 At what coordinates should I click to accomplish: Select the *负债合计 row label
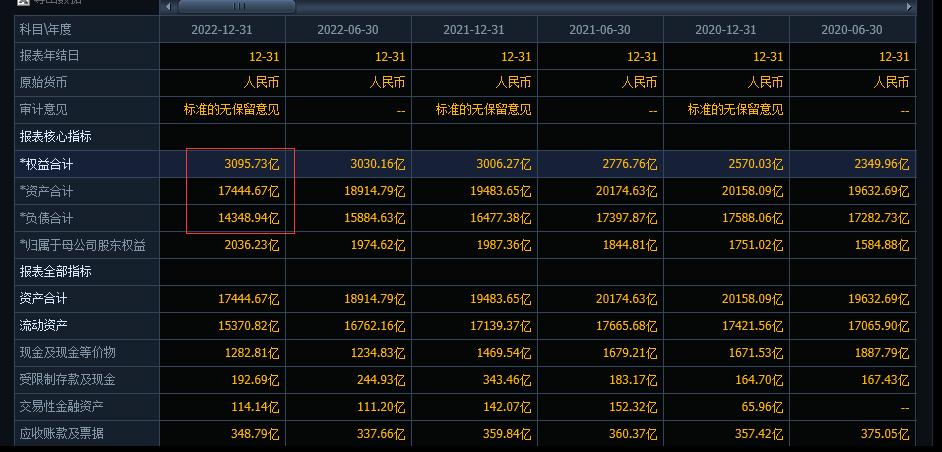[46, 218]
